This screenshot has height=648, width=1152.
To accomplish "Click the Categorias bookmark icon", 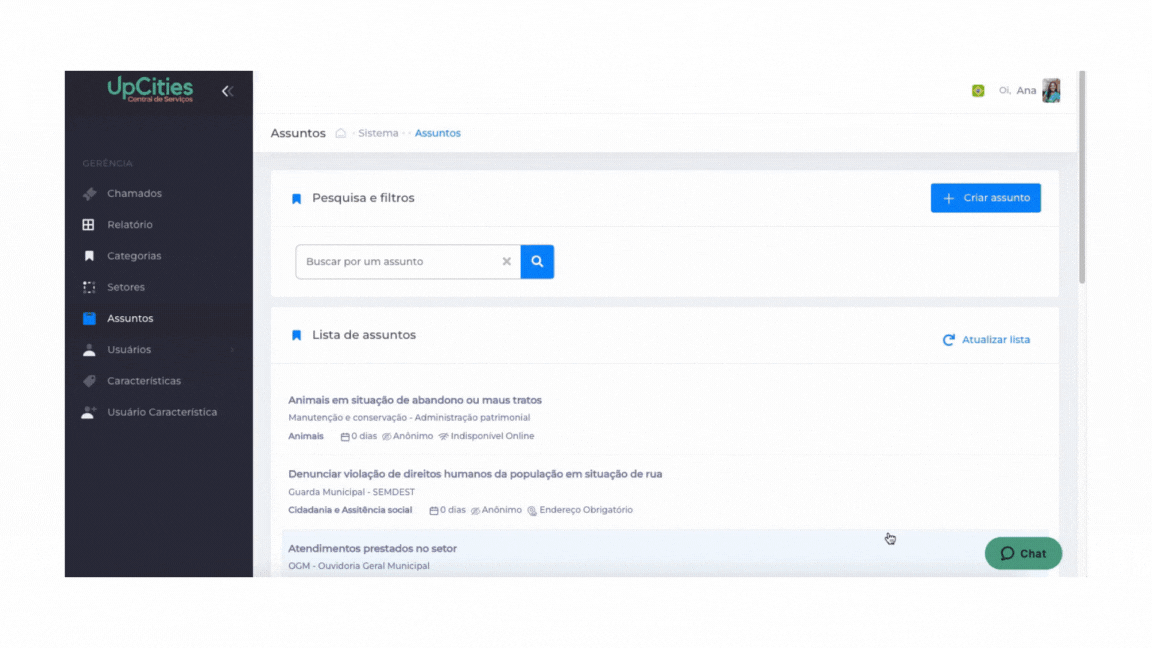I will point(89,256).
